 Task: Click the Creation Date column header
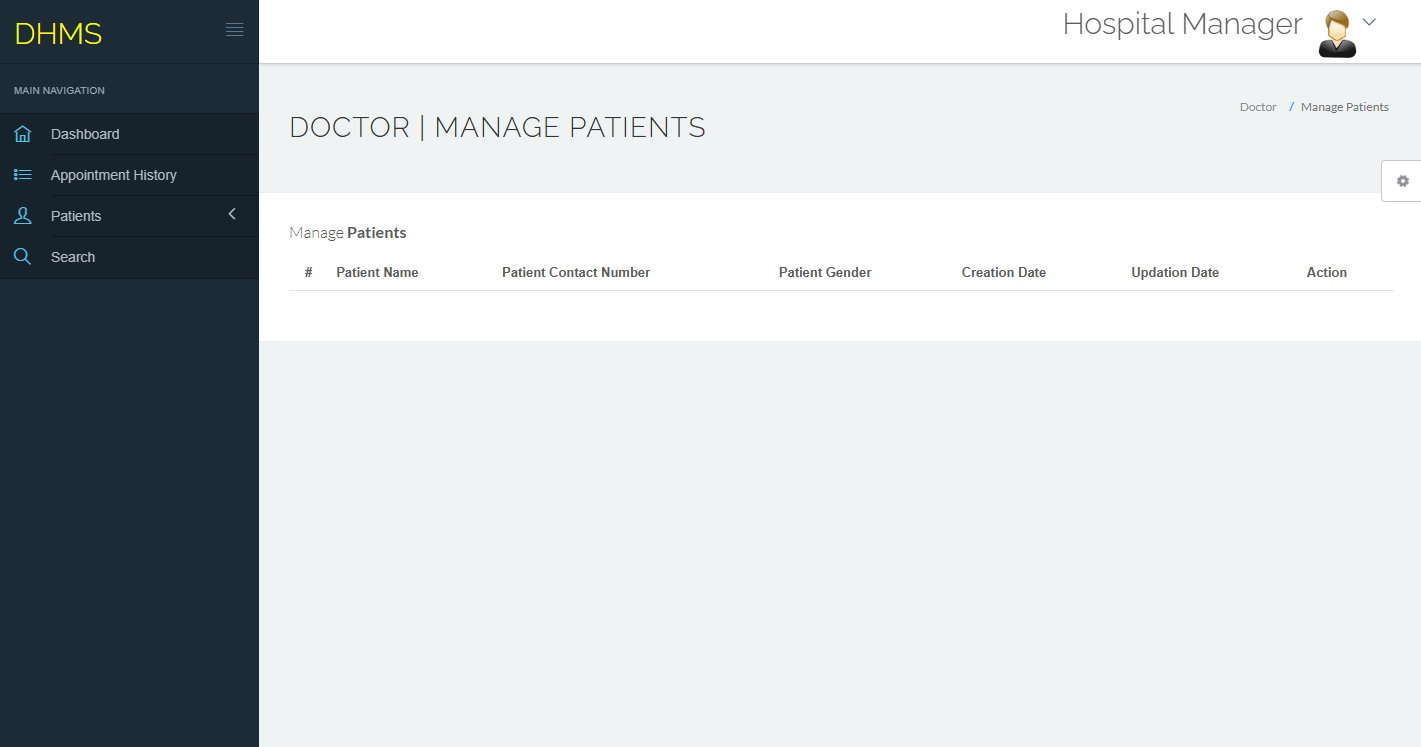pos(1003,272)
